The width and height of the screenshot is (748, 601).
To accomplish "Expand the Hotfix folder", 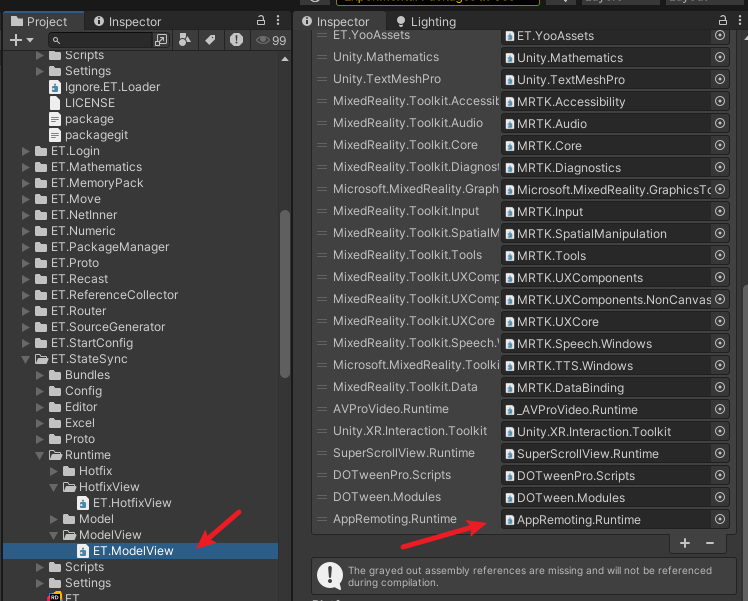I will tap(53, 471).
